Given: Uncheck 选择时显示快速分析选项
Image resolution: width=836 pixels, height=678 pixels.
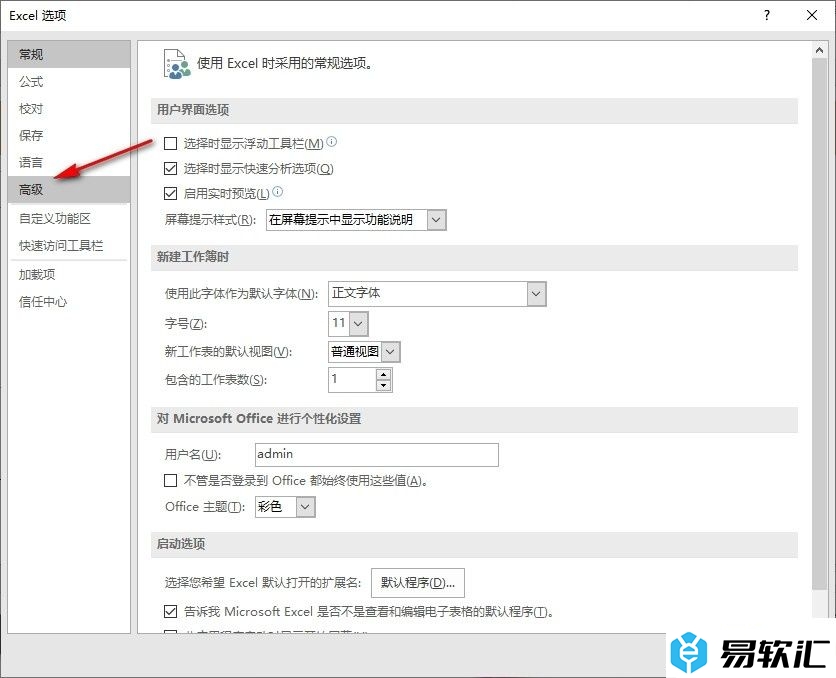Looking at the screenshot, I should (171, 168).
